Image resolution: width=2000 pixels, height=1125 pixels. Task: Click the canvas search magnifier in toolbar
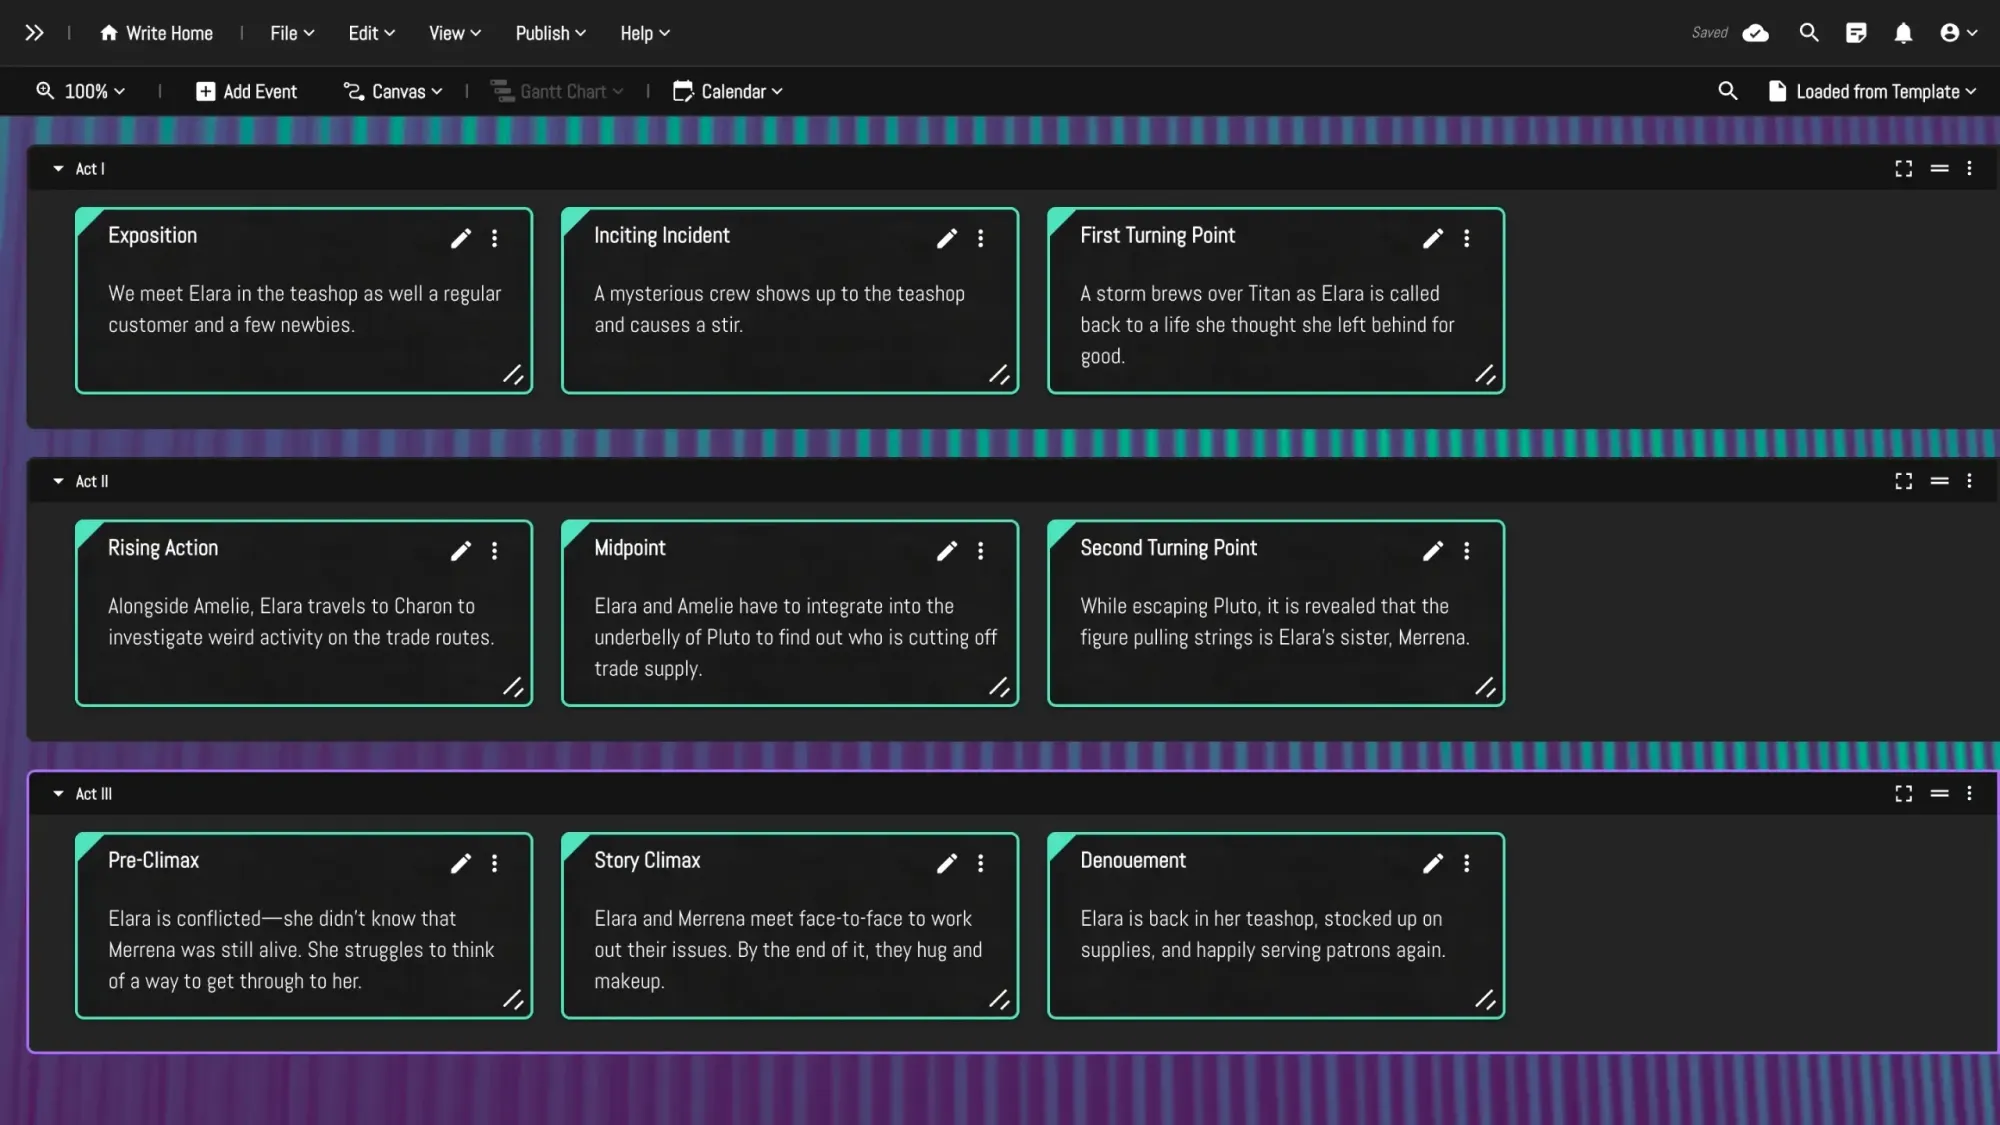tap(1727, 91)
